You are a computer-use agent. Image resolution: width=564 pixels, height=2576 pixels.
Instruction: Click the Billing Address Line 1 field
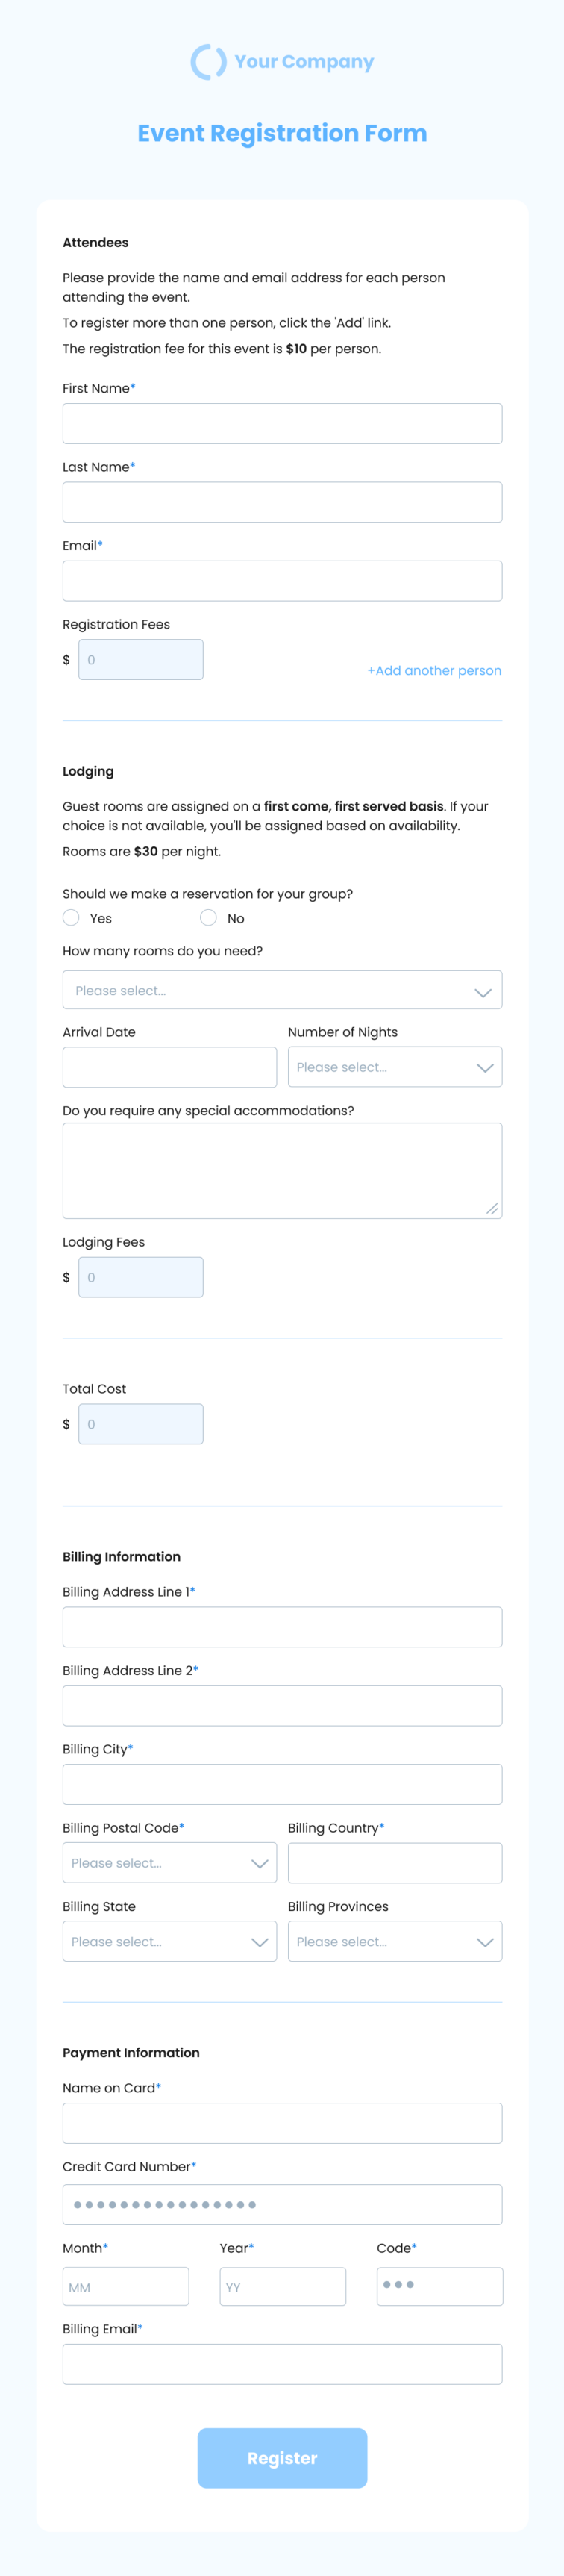coord(282,1627)
